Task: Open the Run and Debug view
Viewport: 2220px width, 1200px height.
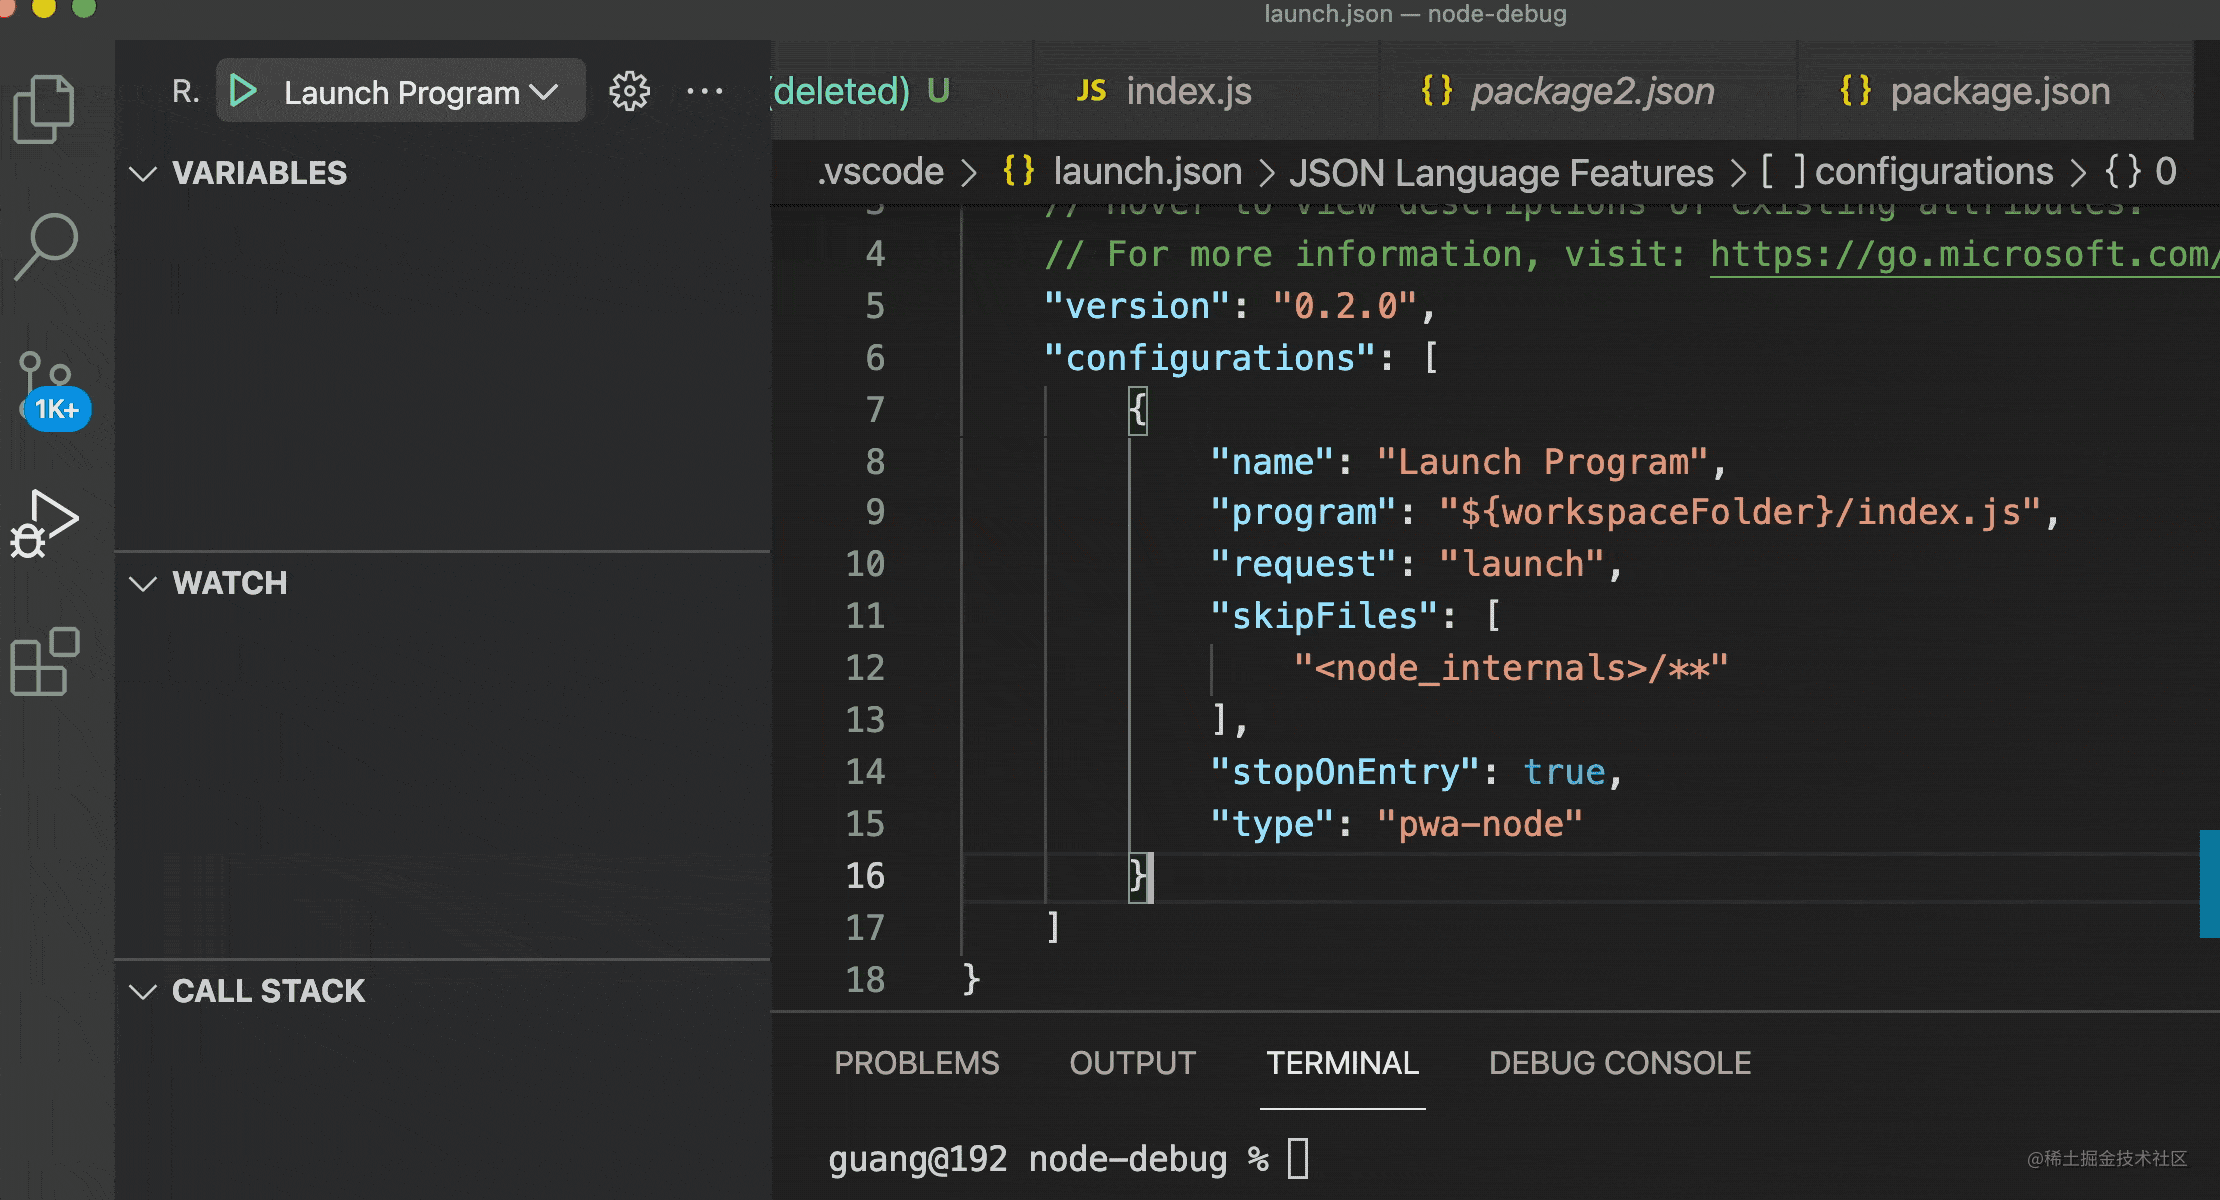Action: pos(44,524)
